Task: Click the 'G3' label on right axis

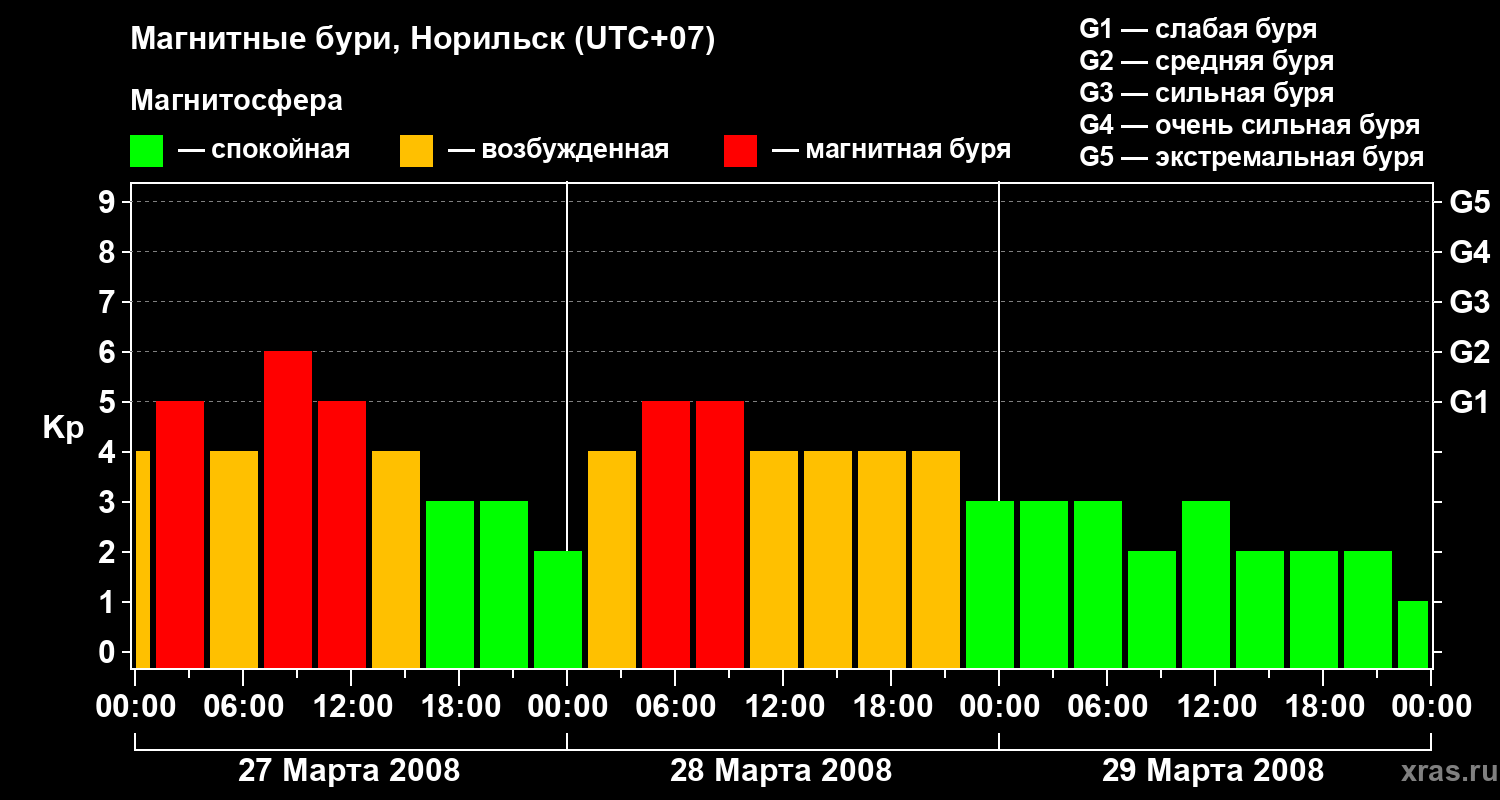Action: click(1469, 302)
